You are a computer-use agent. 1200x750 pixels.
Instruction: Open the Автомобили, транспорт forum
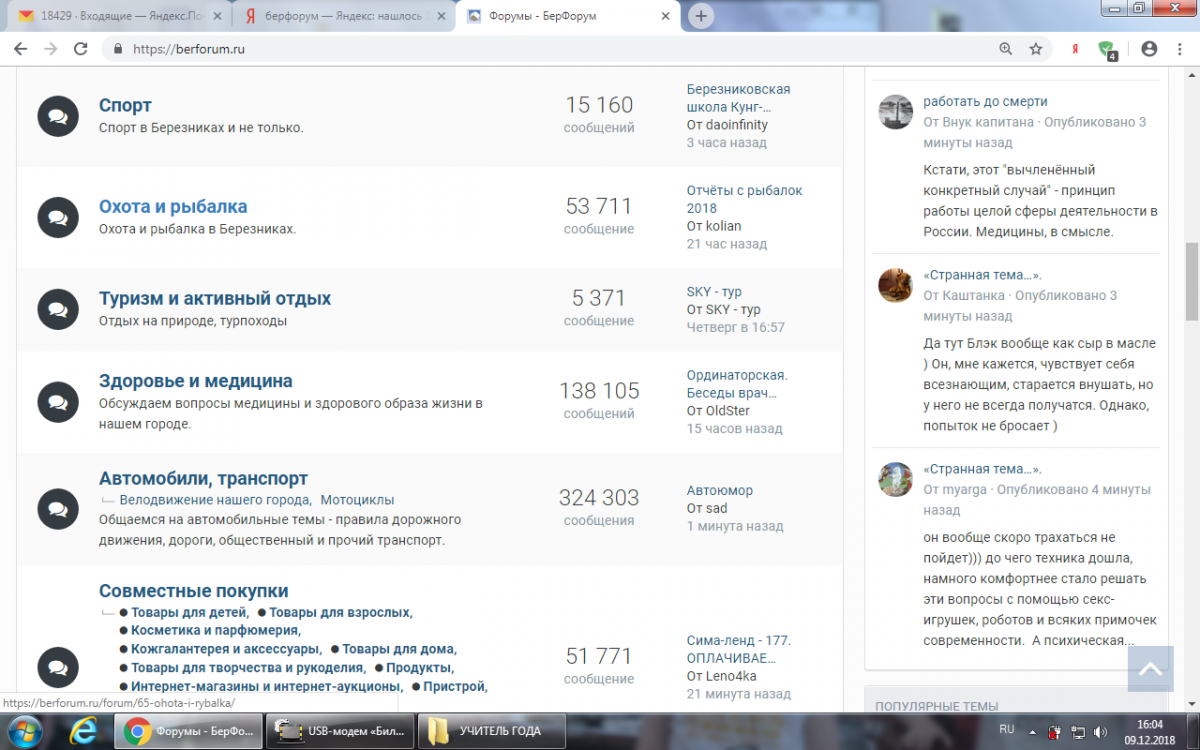[203, 479]
